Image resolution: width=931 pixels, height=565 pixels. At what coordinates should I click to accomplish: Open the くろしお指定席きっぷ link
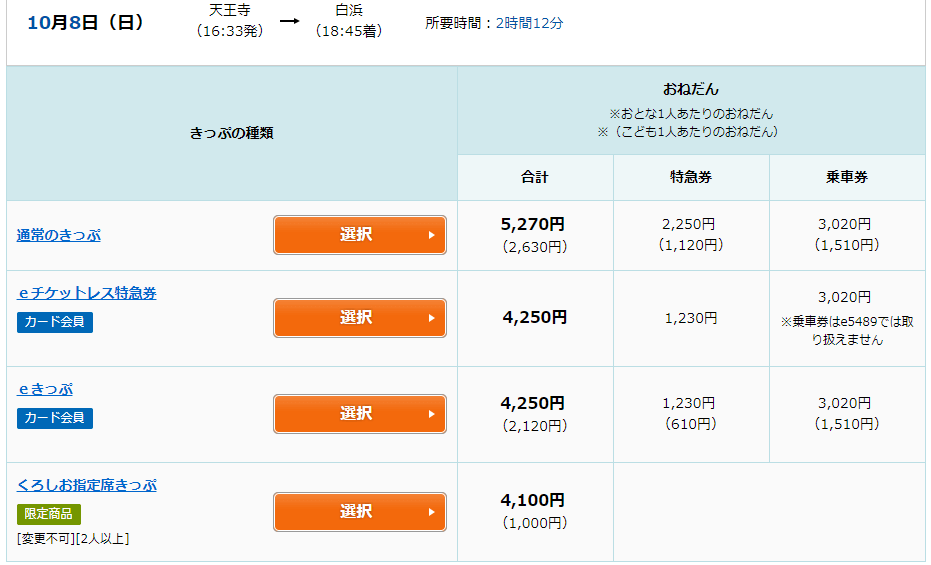coord(87,485)
